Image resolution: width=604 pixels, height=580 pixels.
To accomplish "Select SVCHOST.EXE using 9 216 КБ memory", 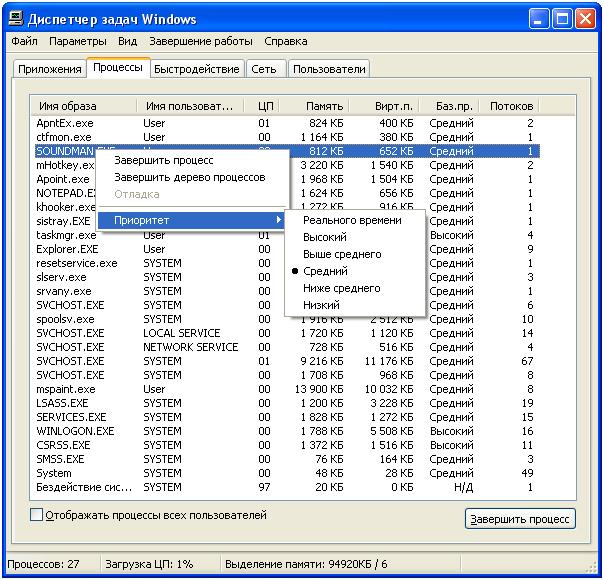I will [287, 361].
